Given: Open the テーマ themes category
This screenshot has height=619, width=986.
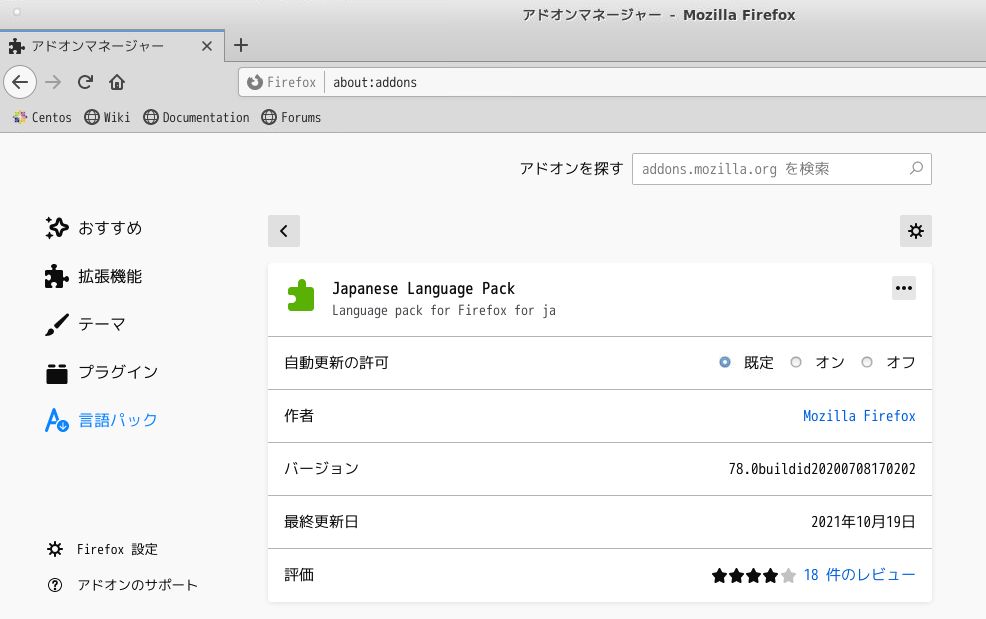Looking at the screenshot, I should (86, 325).
